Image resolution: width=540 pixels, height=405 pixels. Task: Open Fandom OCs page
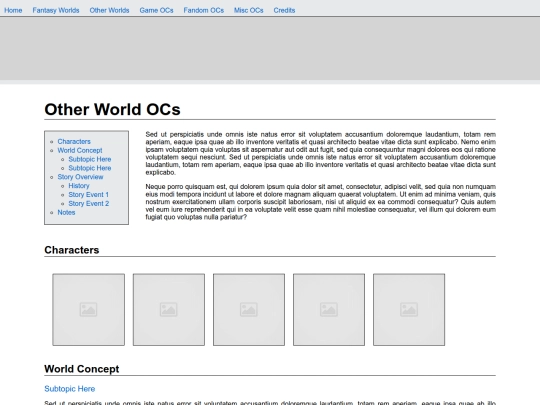[x=204, y=10]
